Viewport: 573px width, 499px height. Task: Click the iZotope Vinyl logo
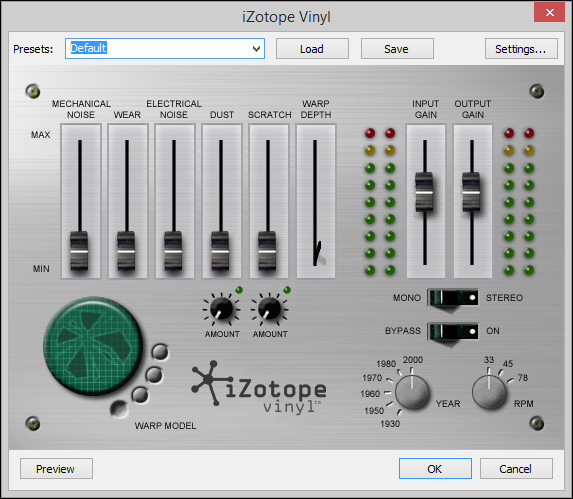pyautogui.click(x=259, y=388)
